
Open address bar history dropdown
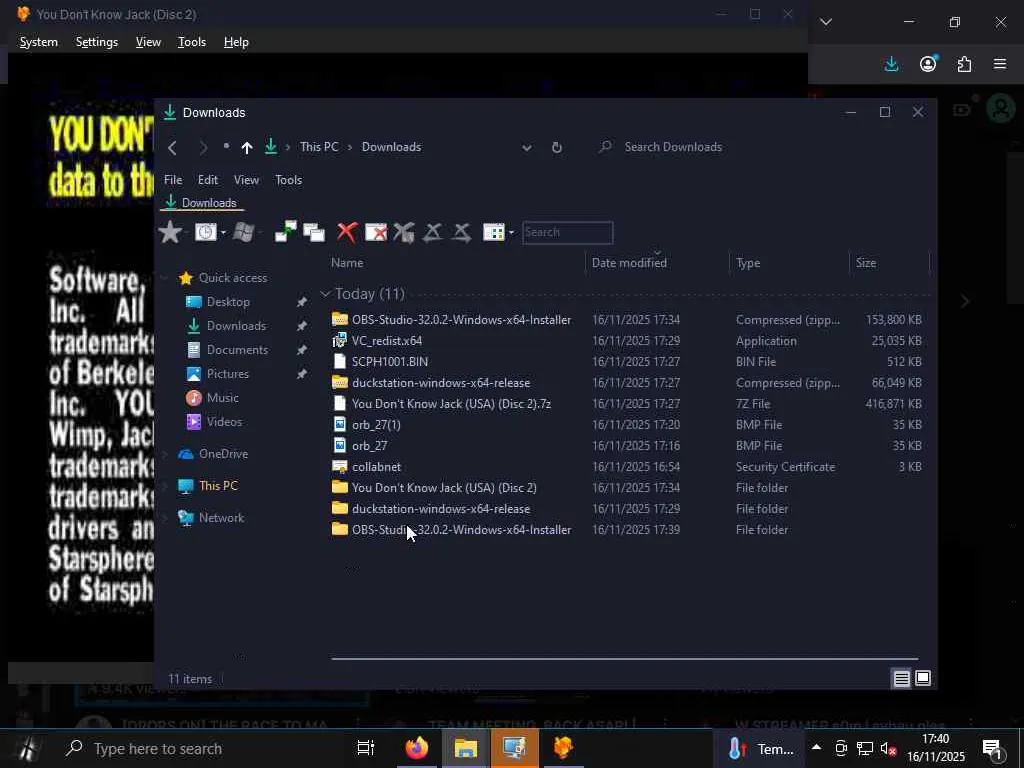pos(526,148)
